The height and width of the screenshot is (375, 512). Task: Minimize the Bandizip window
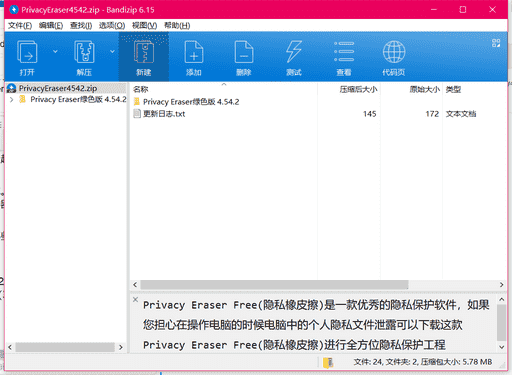(434, 10)
